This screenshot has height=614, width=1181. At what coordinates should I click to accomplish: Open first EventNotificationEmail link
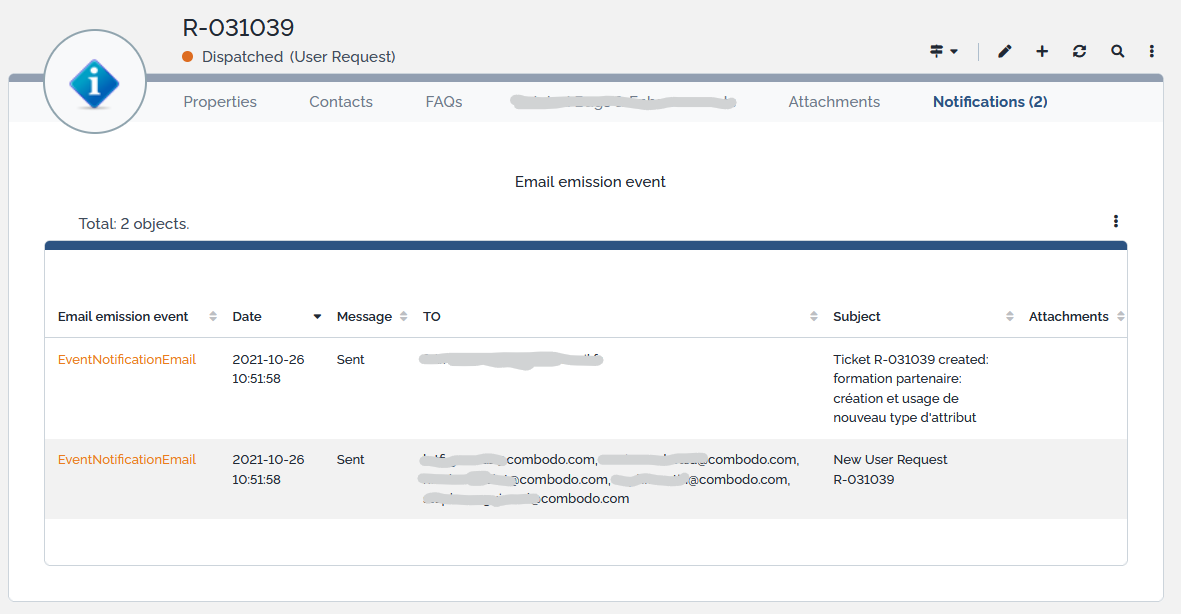click(x=127, y=360)
